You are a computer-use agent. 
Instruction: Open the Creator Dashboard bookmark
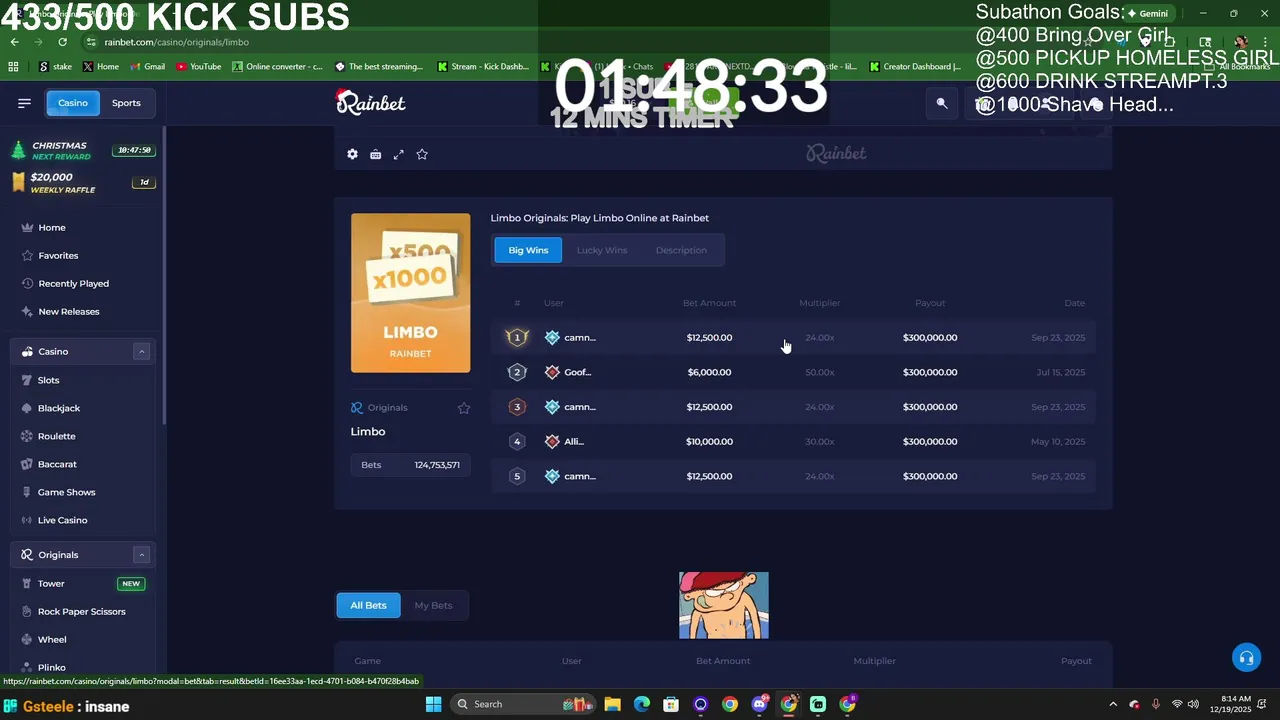tap(915, 67)
